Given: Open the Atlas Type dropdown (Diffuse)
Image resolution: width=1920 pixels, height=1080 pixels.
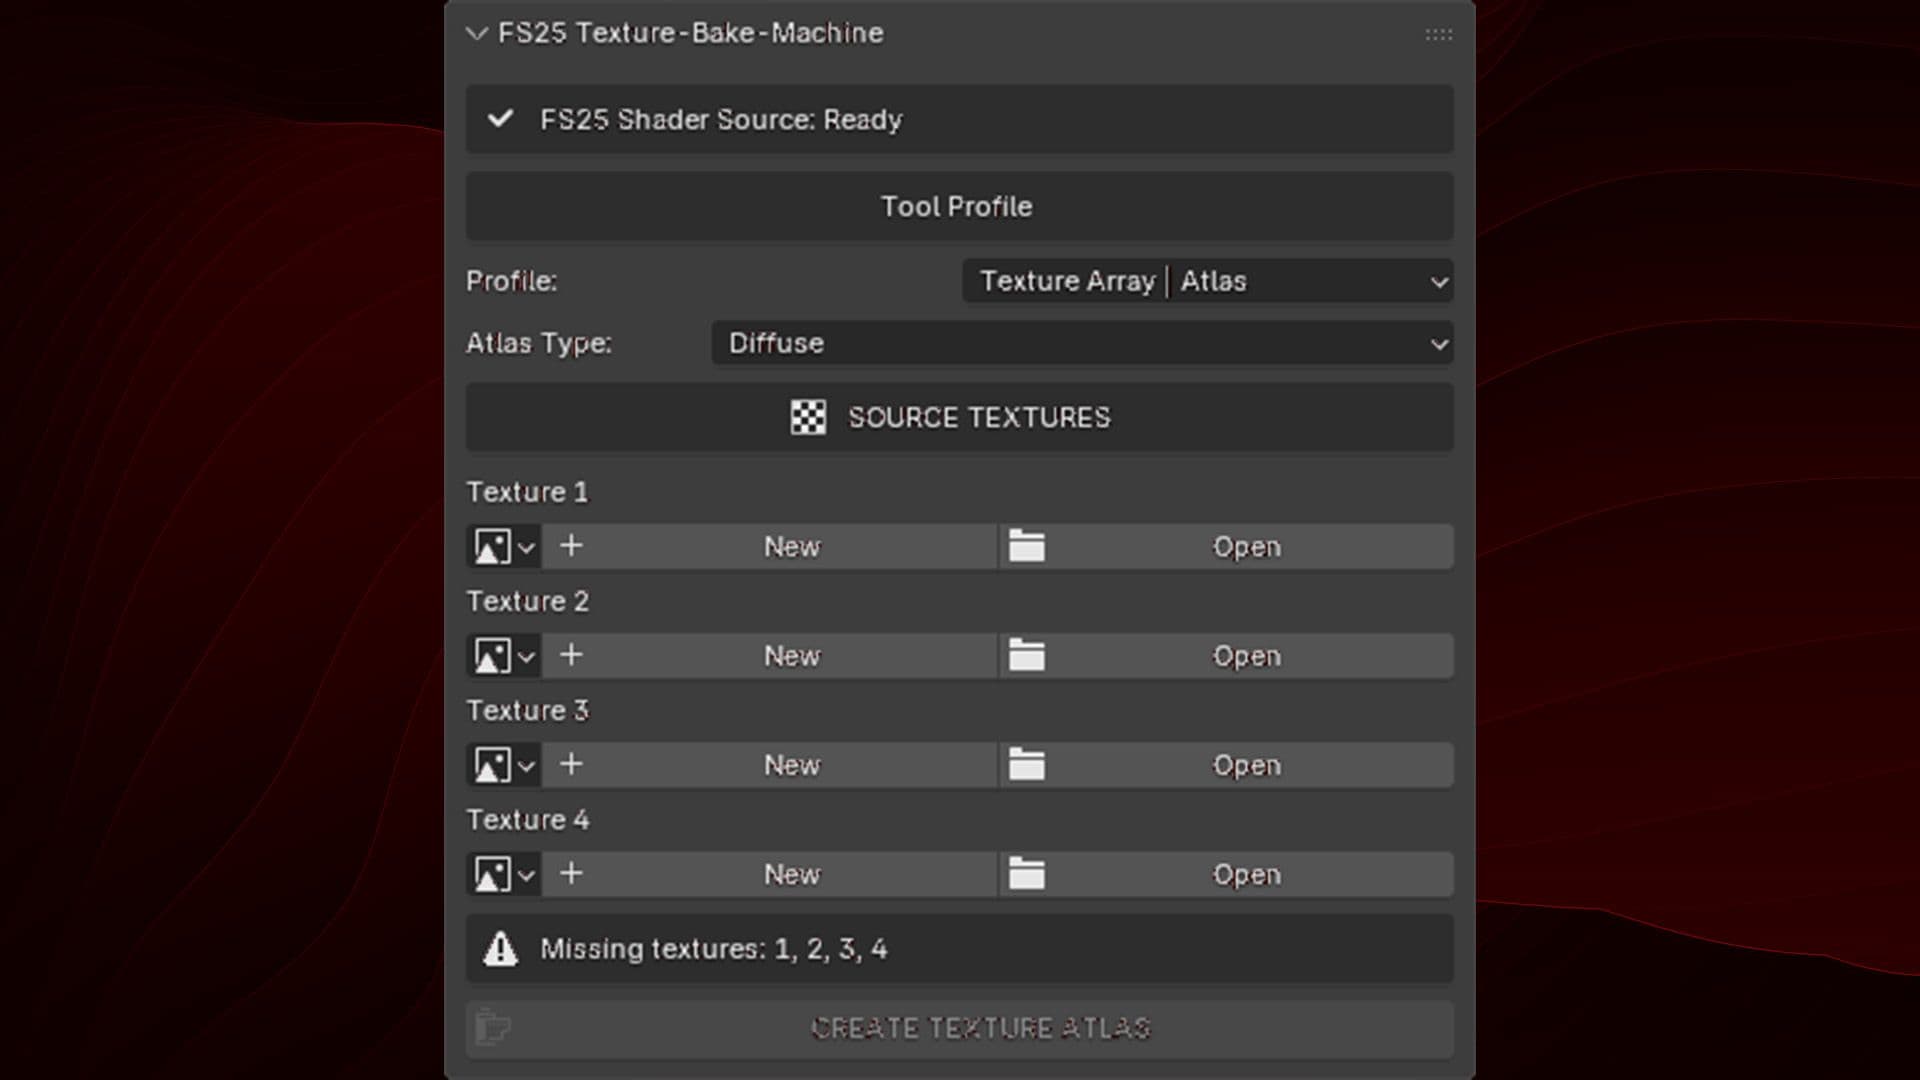Looking at the screenshot, I should (1082, 343).
